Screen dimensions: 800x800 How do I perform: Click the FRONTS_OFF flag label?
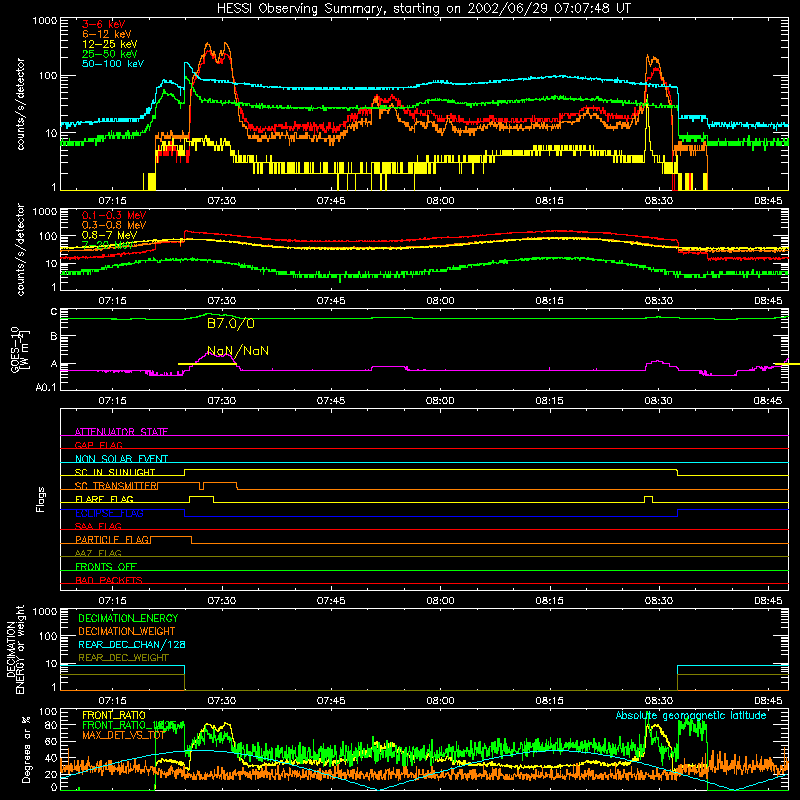pyautogui.click(x=106, y=567)
